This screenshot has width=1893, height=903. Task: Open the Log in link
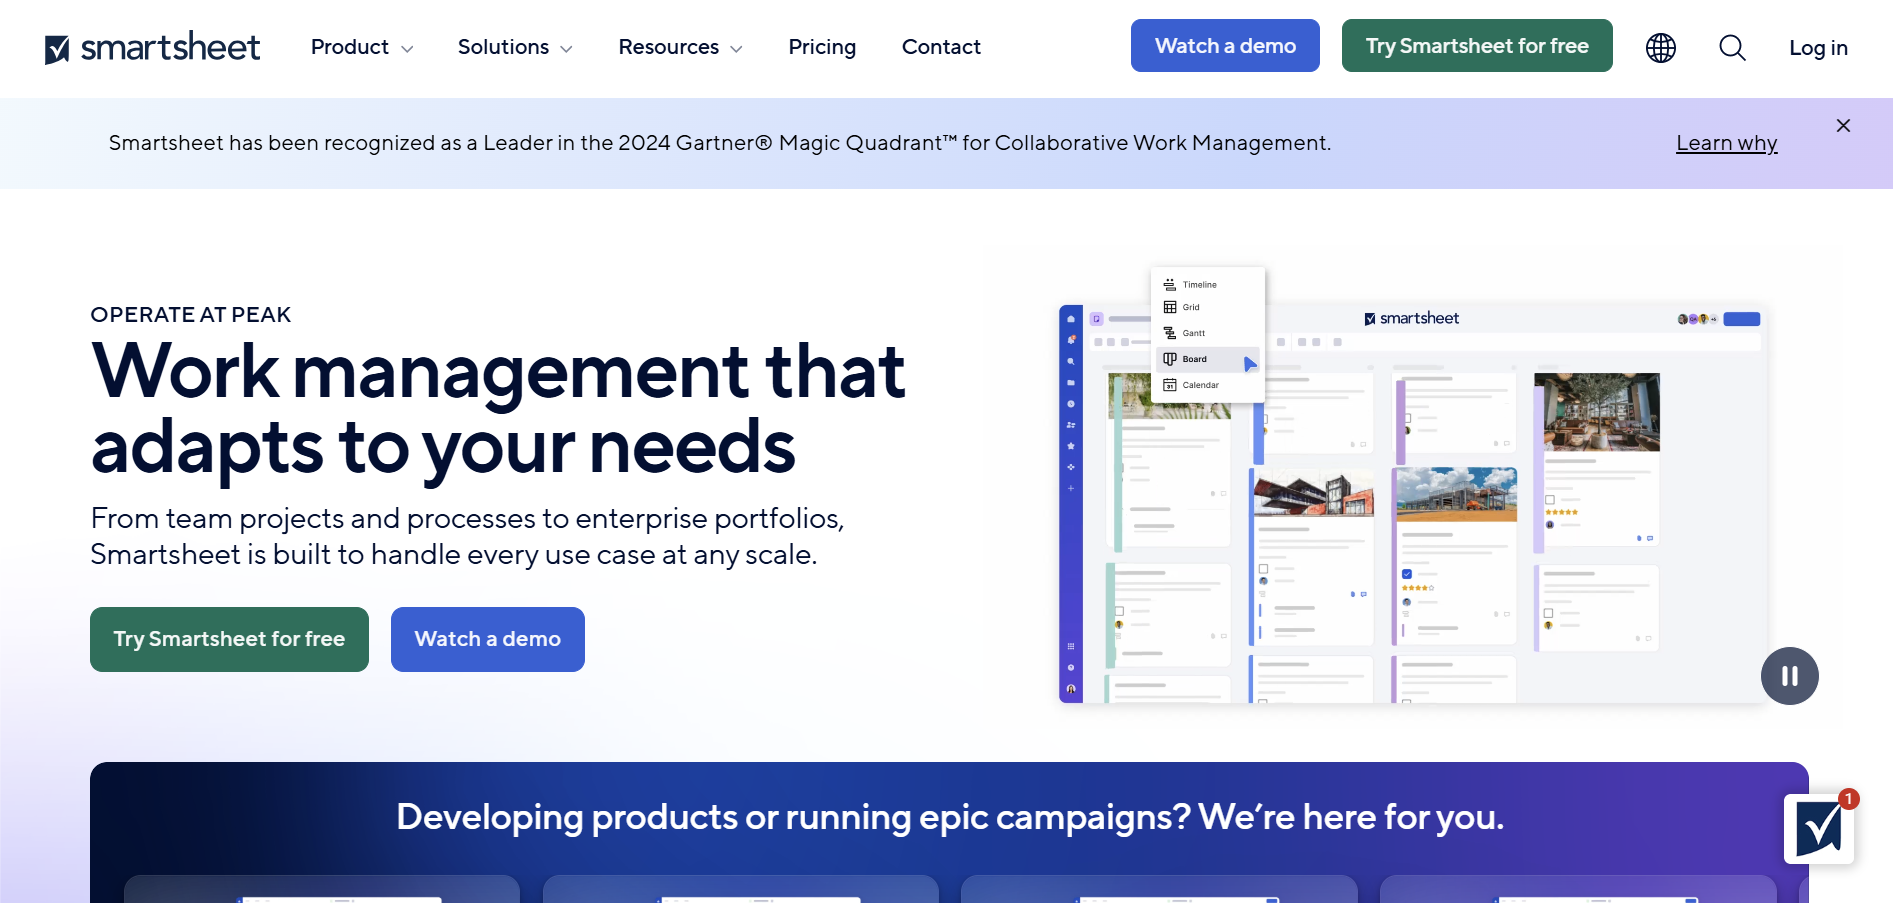pos(1818,48)
